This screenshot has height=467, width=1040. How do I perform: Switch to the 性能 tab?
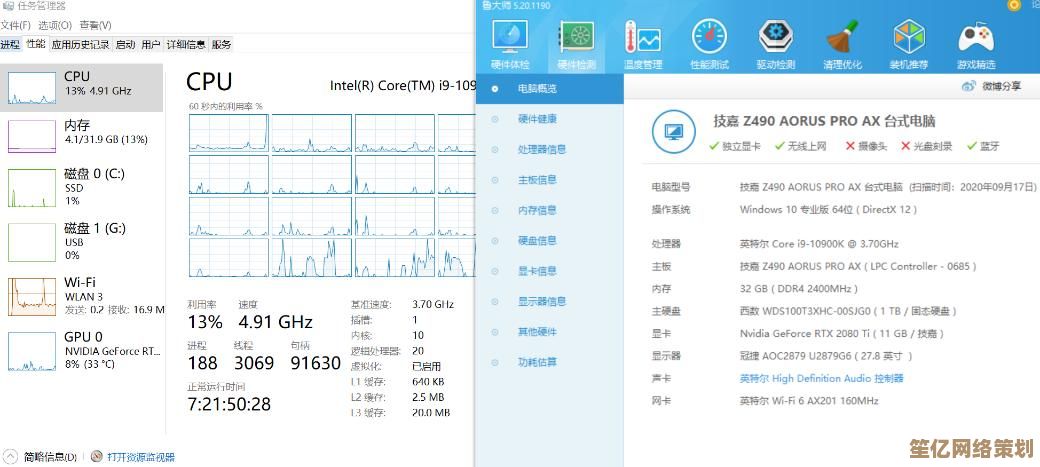36,44
